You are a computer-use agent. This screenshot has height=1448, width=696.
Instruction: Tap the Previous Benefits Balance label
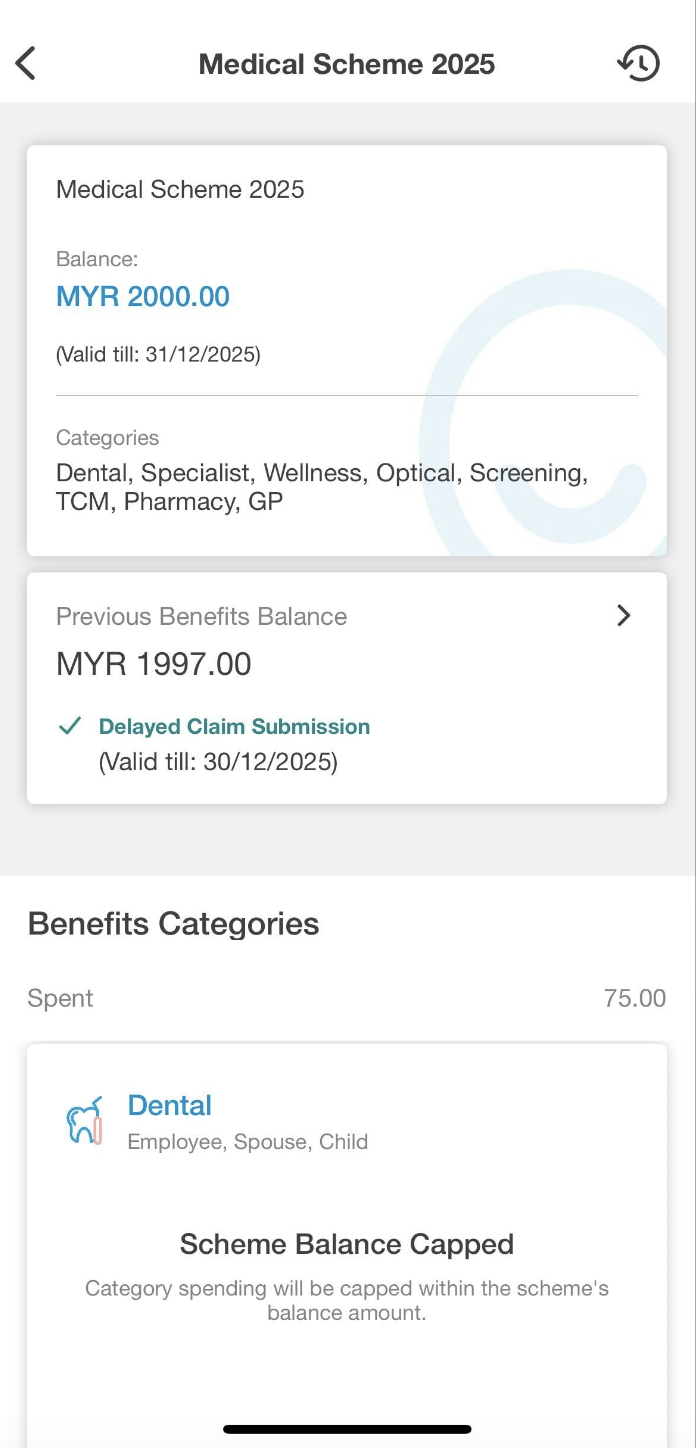[201, 616]
